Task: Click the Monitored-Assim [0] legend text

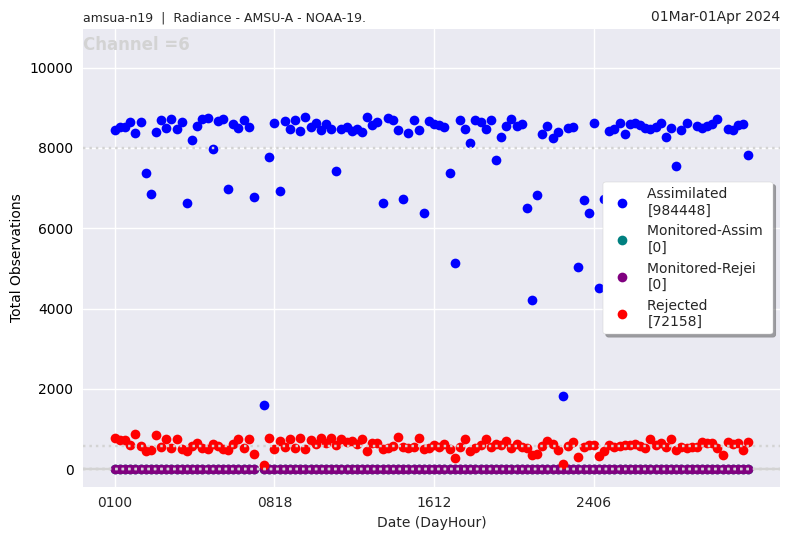Action: [704, 238]
